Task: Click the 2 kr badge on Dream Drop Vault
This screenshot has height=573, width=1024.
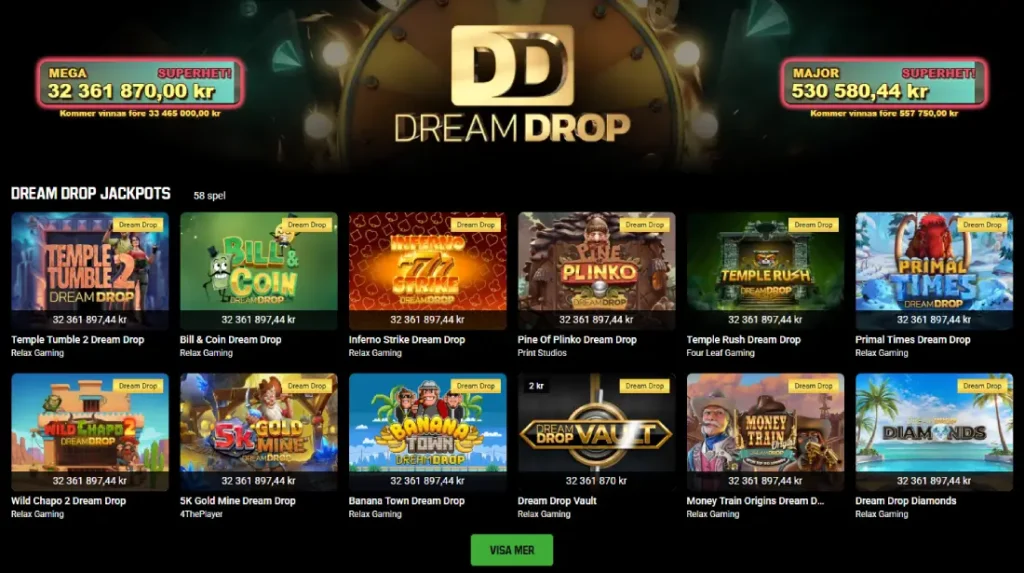Action: 536,386
